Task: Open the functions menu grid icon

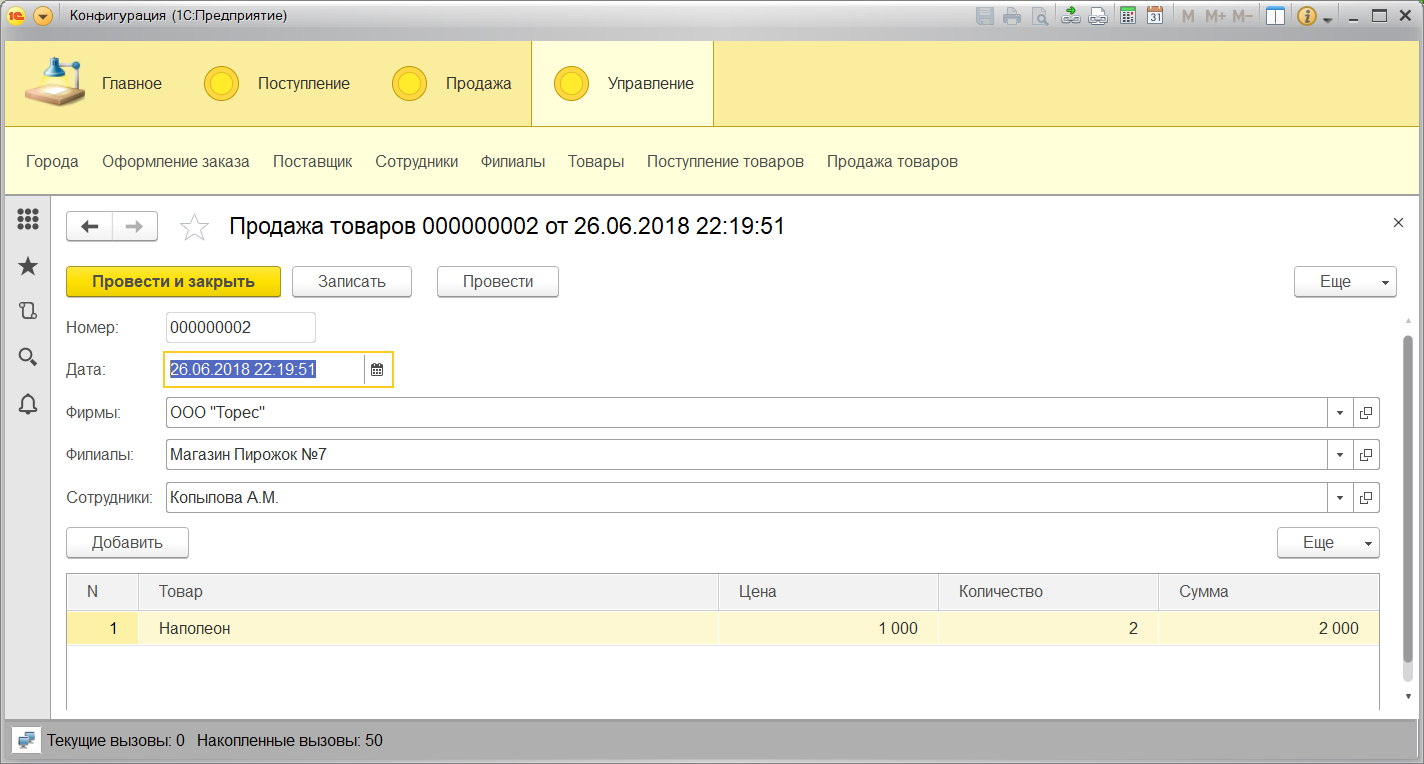Action: point(28,219)
